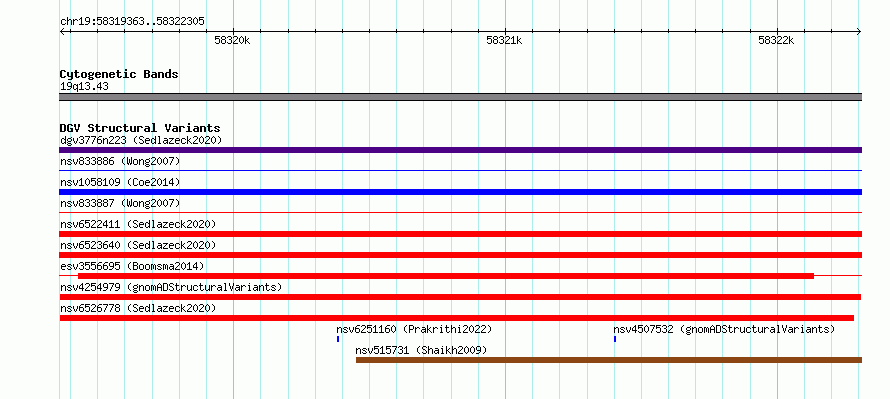The width and height of the screenshot is (890, 399).
Task: Click the dgv3776n223 (Sedlazeck2020) label
Action: (141, 140)
